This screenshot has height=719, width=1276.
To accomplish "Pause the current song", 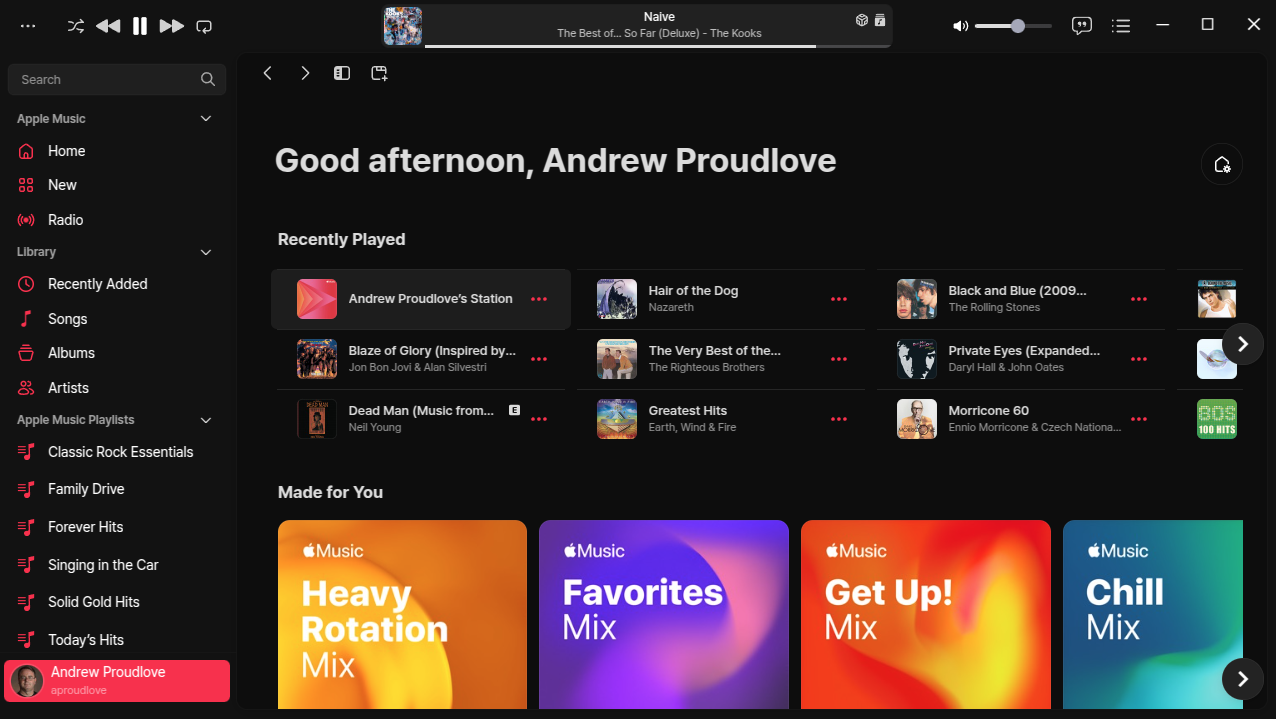I will tap(140, 26).
